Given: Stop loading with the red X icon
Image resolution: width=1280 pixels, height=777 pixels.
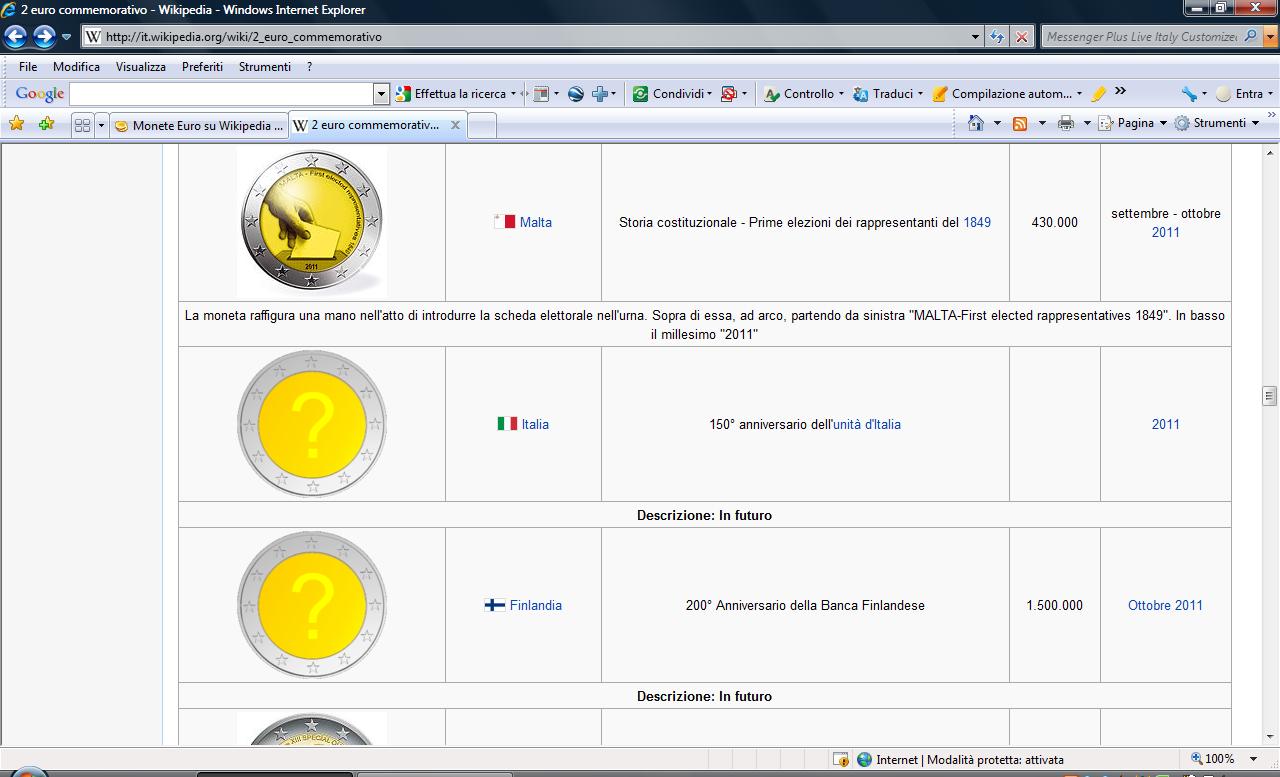Looking at the screenshot, I should (1021, 37).
